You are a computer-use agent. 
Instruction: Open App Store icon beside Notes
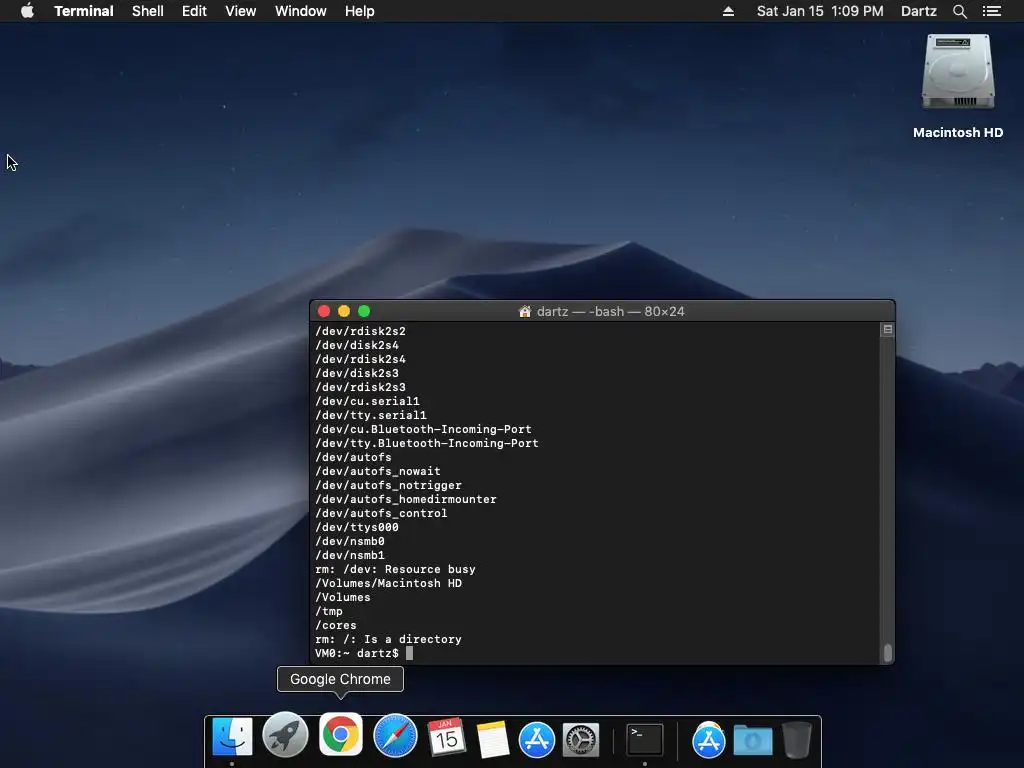537,739
